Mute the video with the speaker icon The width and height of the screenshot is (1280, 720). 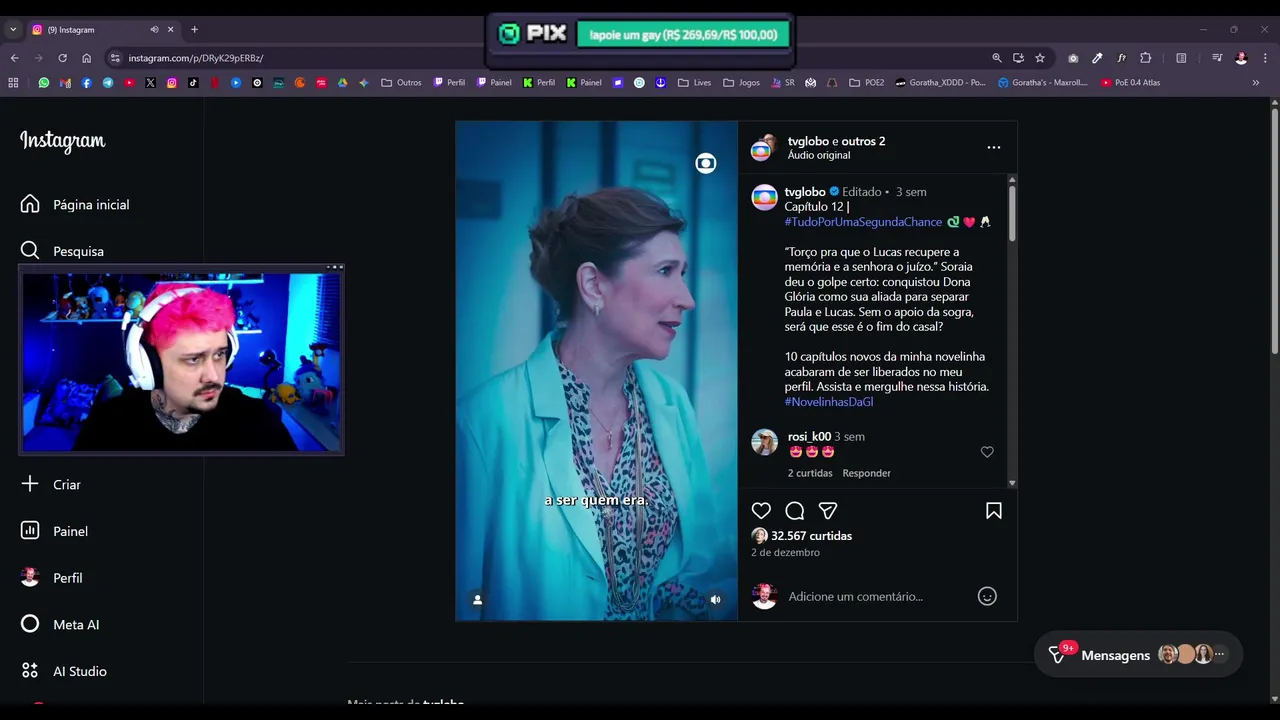[715, 600]
